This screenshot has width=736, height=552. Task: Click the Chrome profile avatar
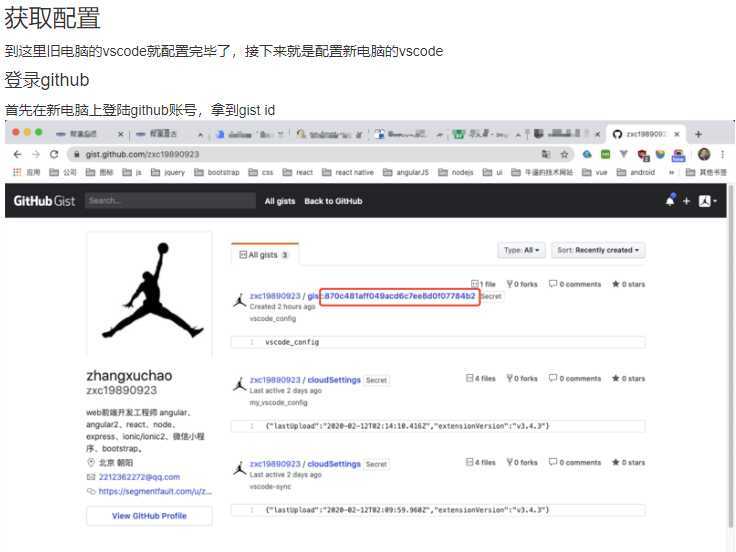(704, 154)
